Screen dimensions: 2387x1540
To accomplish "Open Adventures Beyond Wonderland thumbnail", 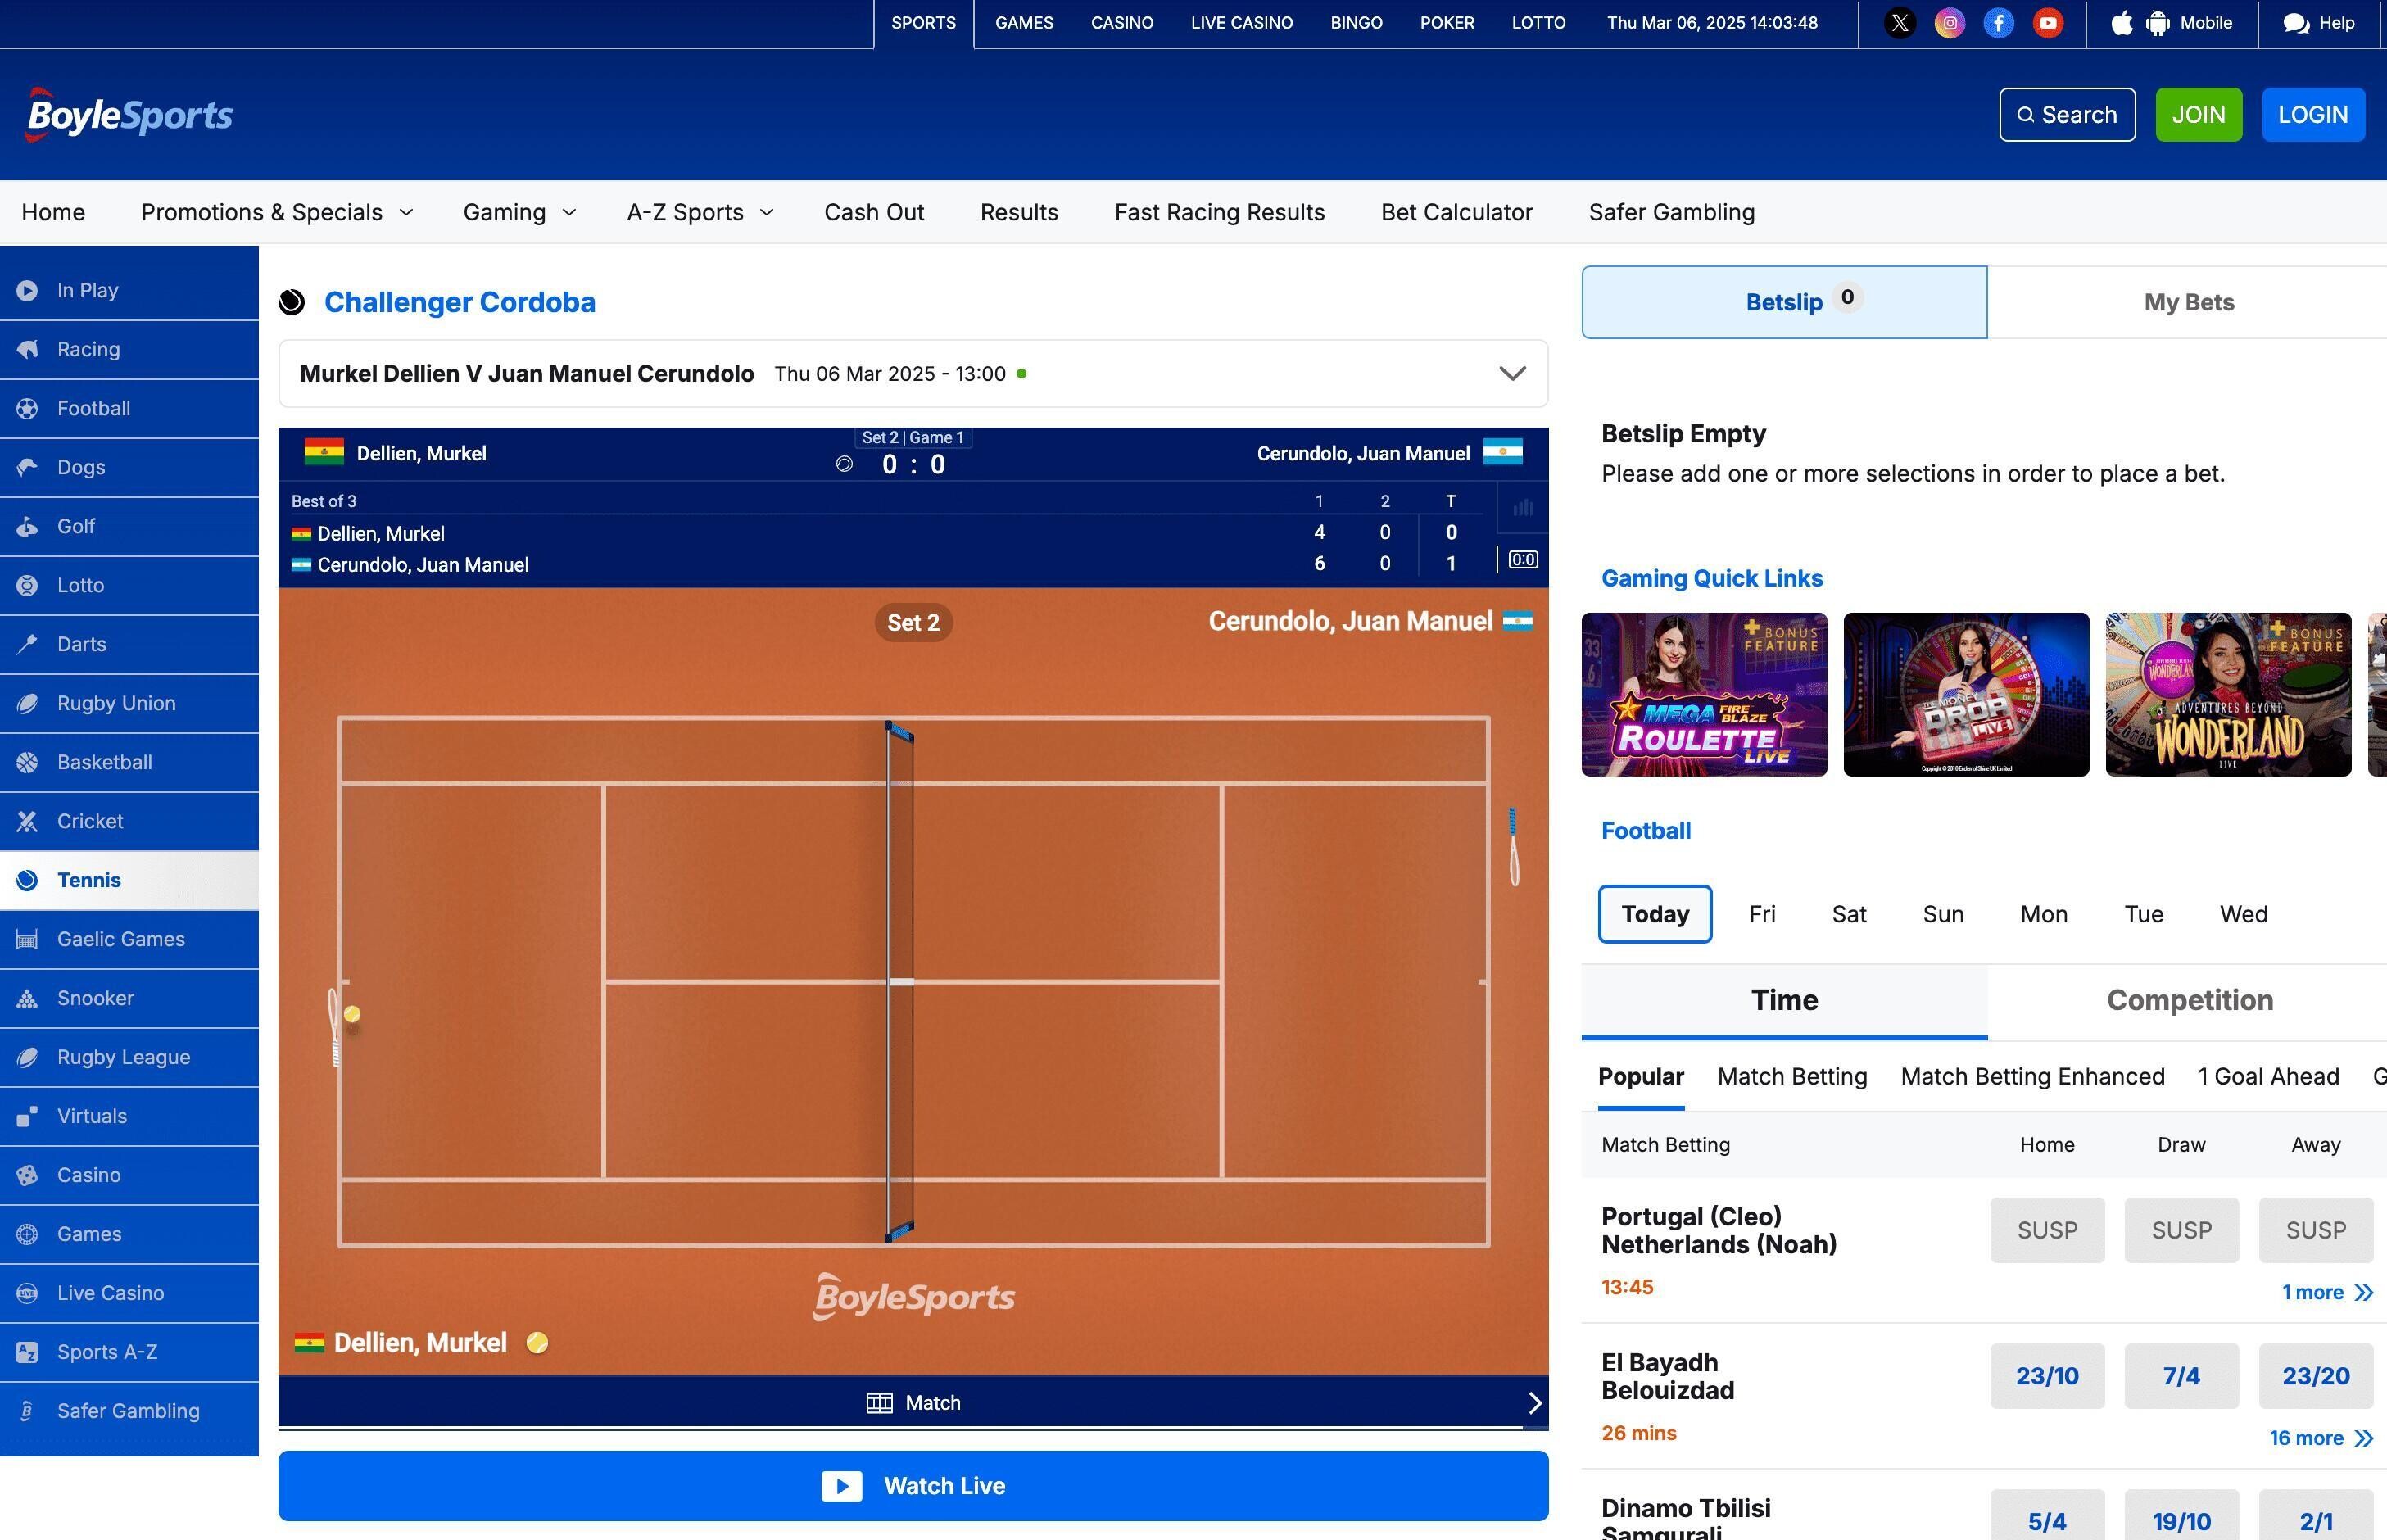I will [x=2227, y=694].
